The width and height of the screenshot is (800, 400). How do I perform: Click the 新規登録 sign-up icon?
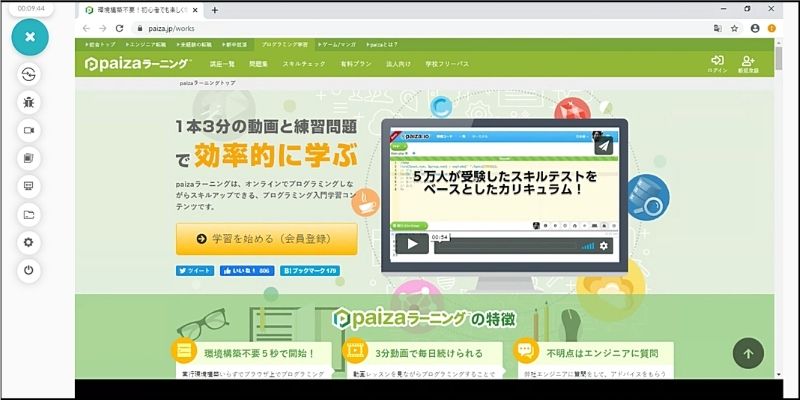[748, 64]
